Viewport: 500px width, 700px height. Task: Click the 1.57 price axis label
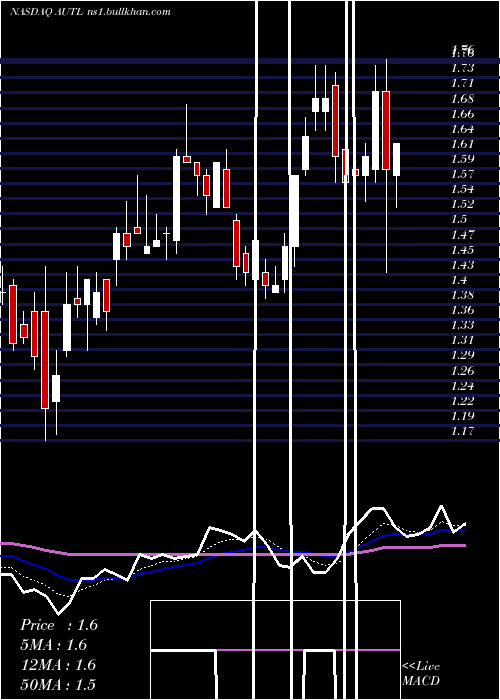pyautogui.click(x=462, y=174)
